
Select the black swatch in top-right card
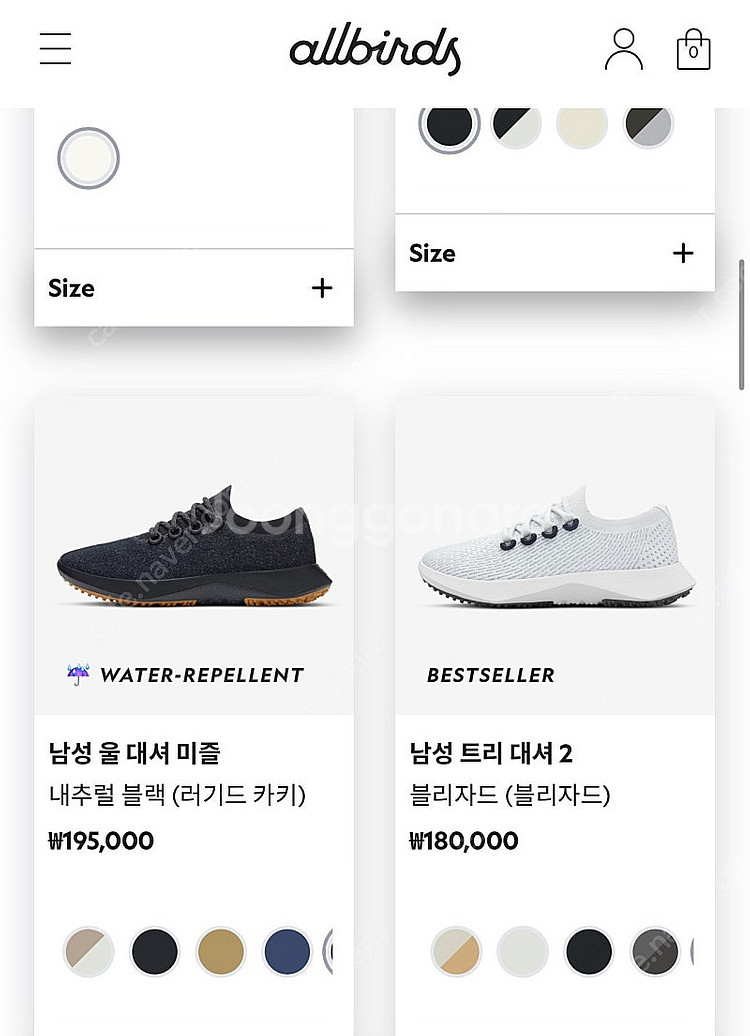(x=449, y=124)
